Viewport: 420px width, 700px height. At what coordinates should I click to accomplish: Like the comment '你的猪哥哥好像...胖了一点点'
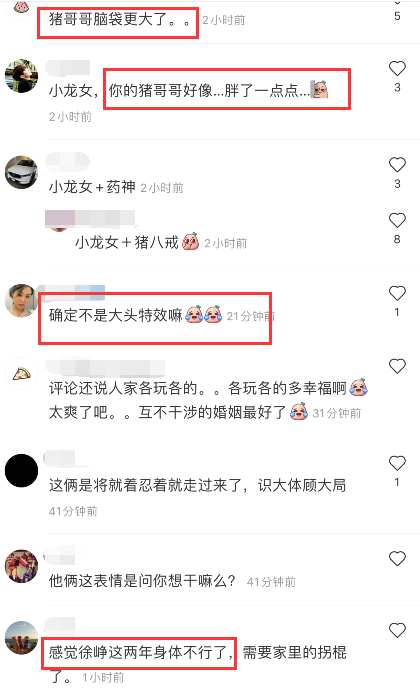click(397, 68)
